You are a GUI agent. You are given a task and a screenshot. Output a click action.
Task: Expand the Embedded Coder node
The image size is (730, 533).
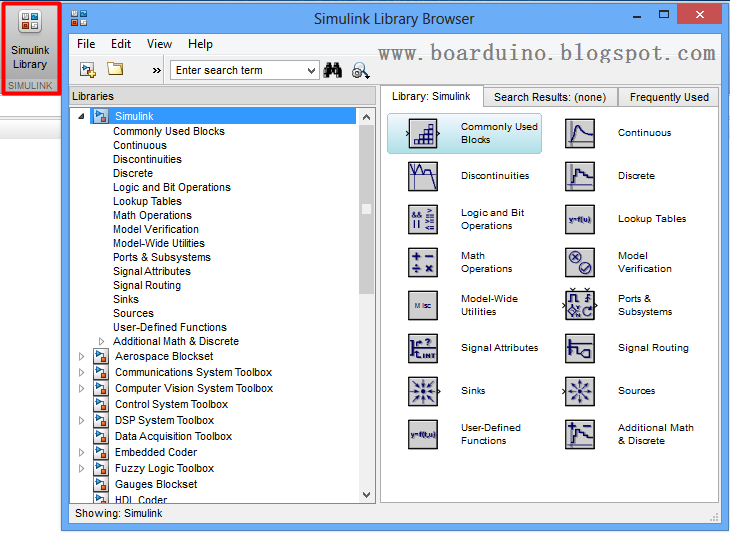click(81, 452)
